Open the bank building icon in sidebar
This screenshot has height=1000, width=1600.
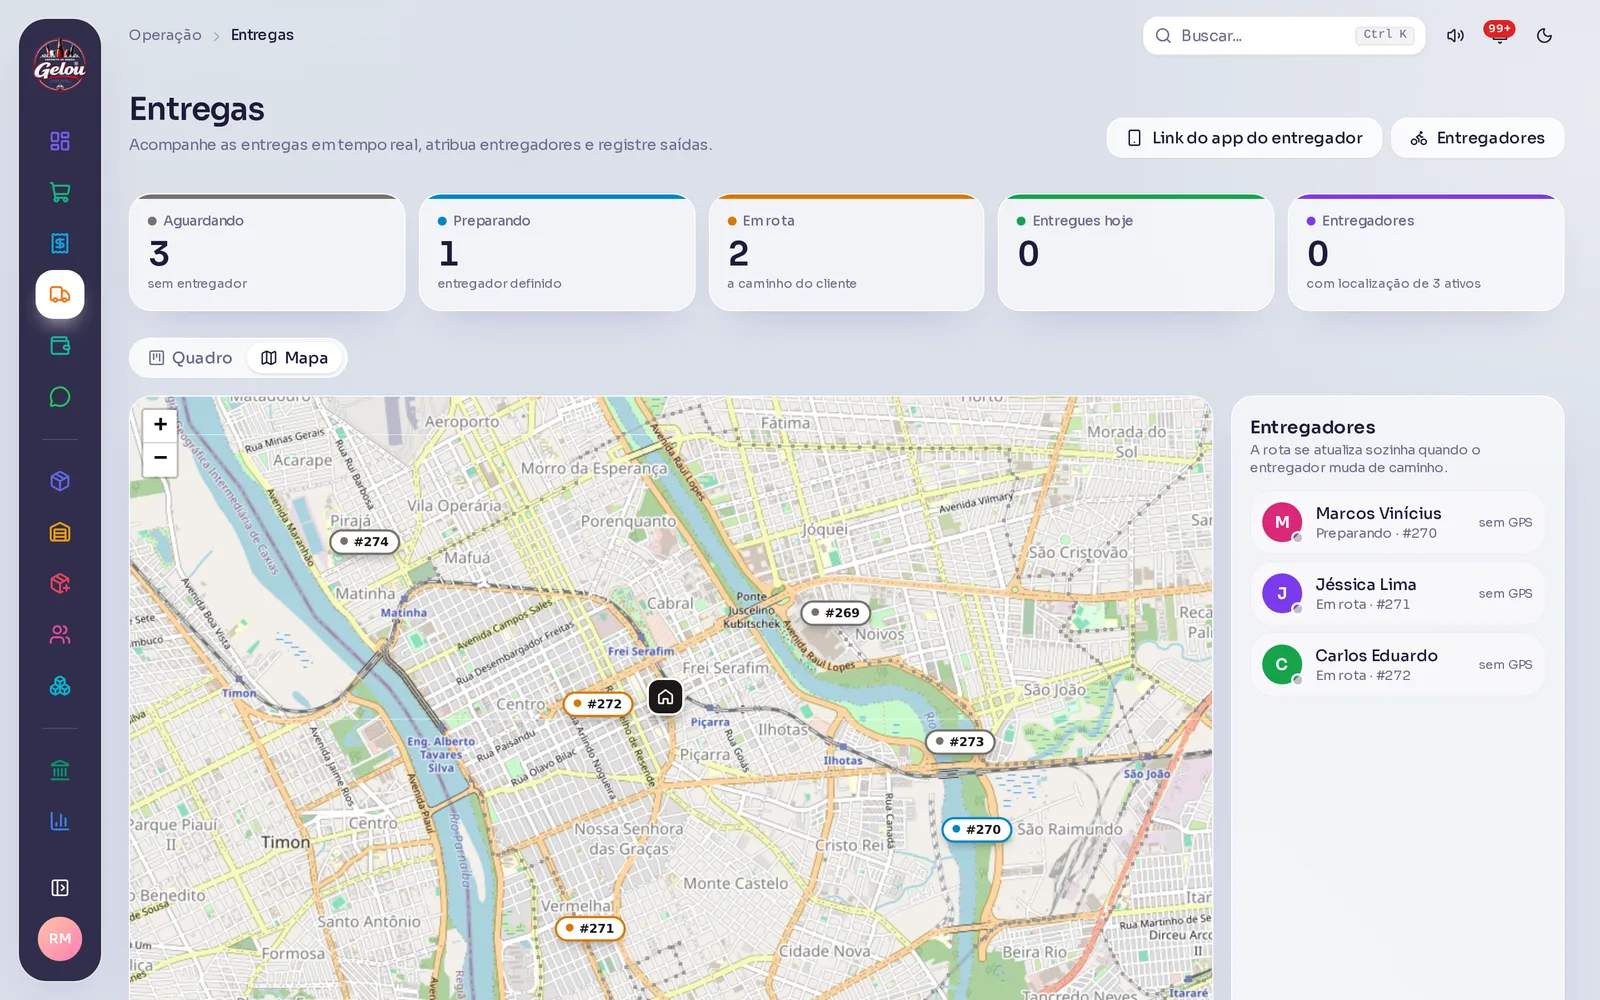click(x=60, y=770)
